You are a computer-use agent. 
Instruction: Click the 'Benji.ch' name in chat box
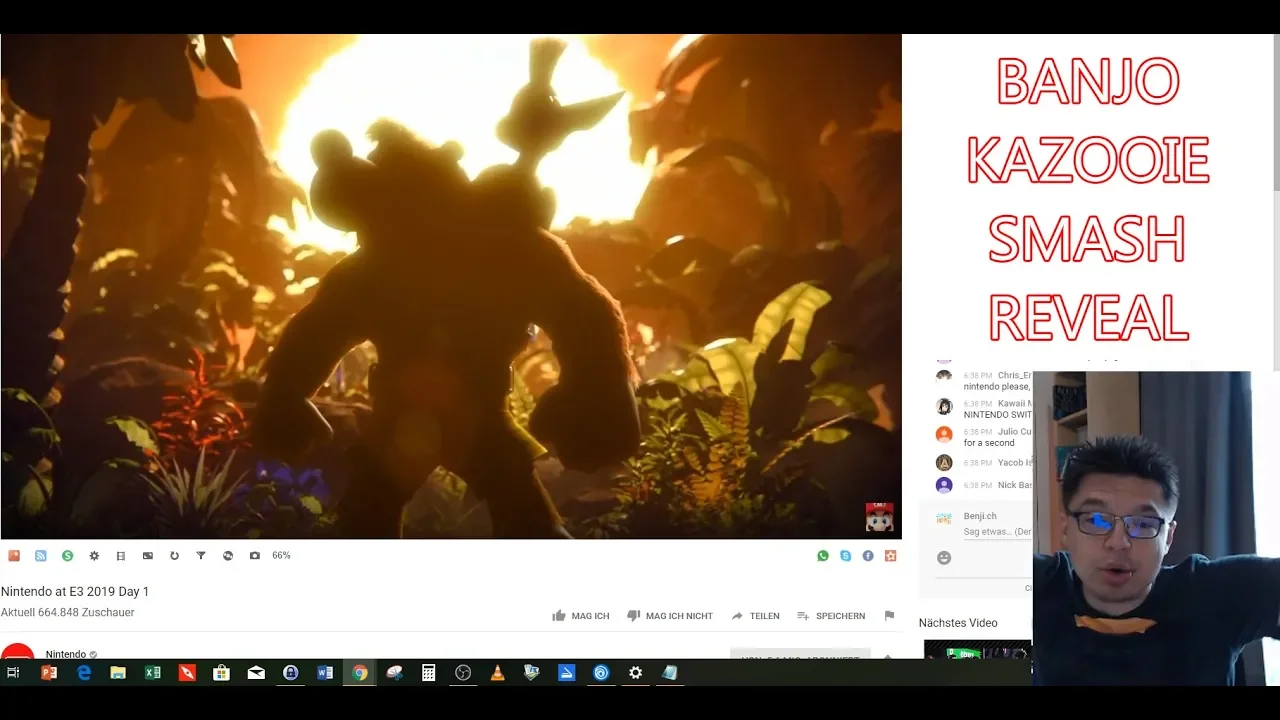(x=980, y=516)
